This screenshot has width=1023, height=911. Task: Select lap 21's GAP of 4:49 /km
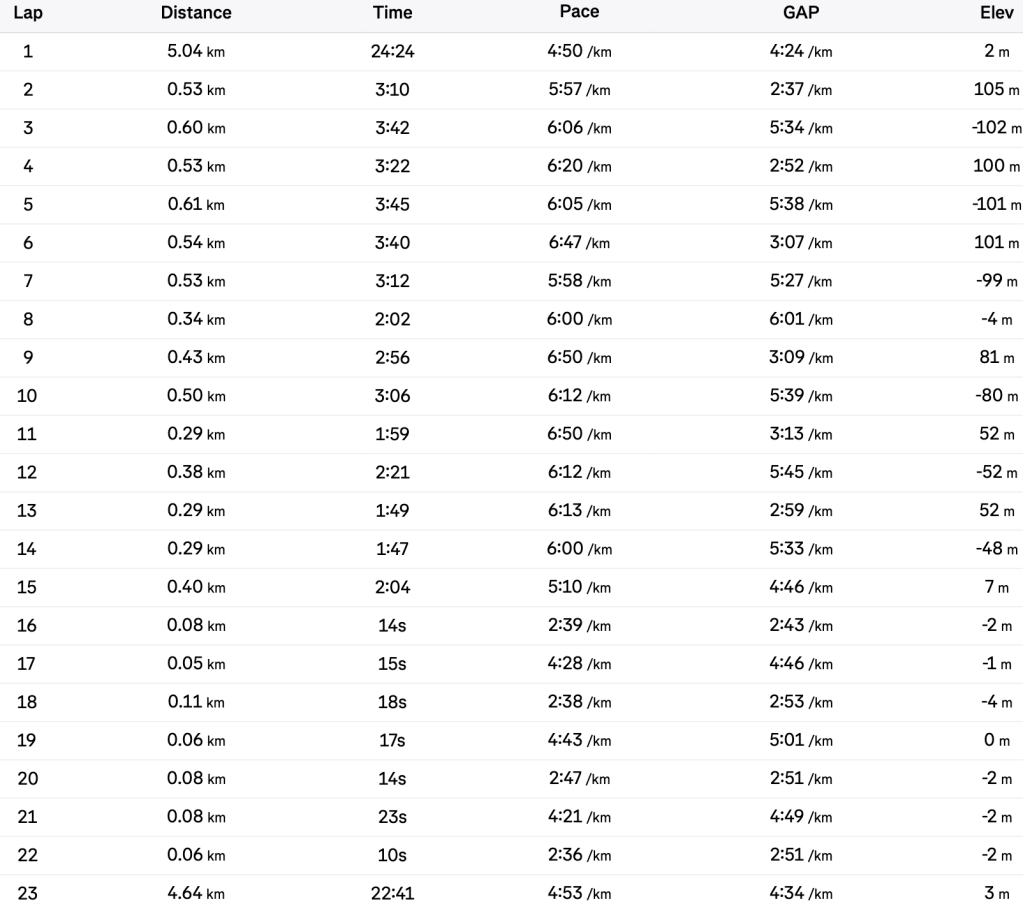[801, 817]
